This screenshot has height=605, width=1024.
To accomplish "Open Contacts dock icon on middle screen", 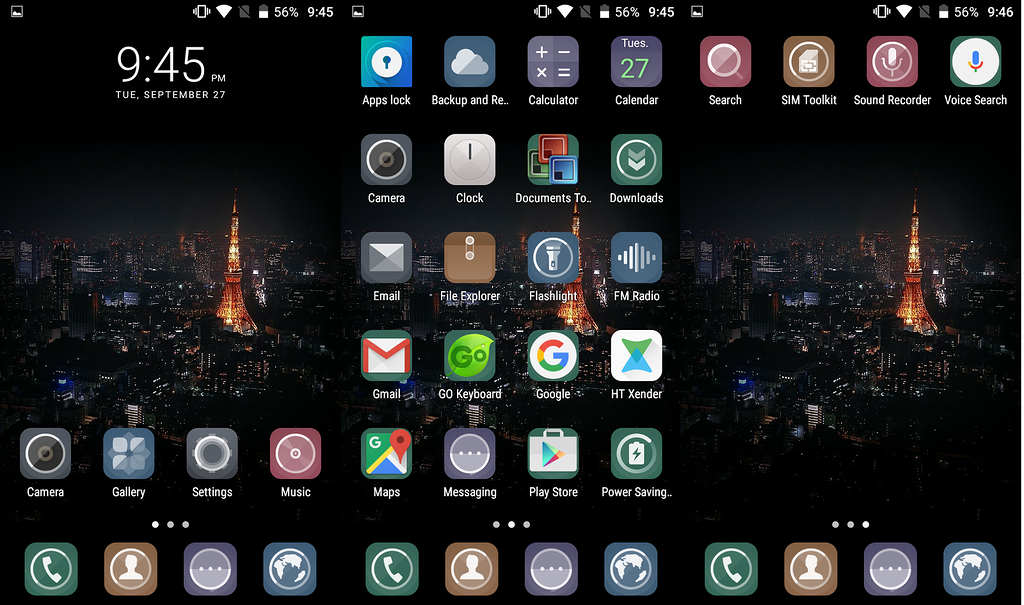I will coord(472,569).
